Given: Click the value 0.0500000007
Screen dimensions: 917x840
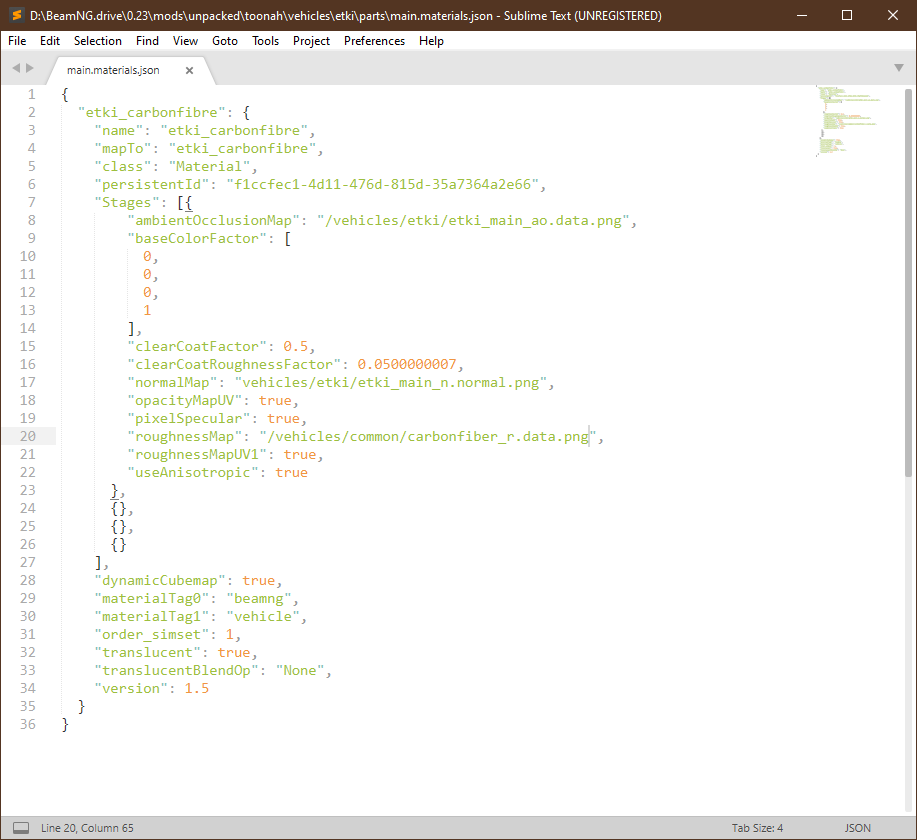Looking at the screenshot, I should click(x=406, y=364).
